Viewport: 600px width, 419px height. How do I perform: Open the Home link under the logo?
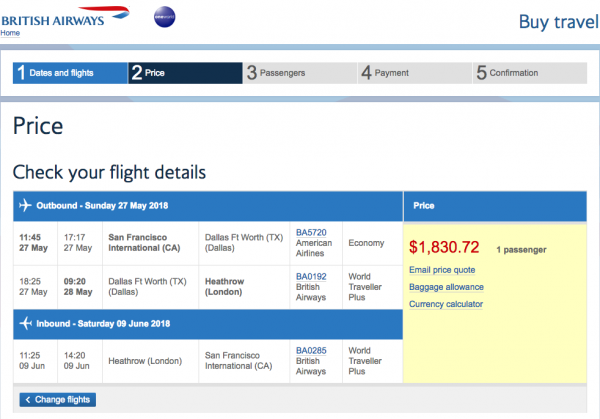click(10, 33)
